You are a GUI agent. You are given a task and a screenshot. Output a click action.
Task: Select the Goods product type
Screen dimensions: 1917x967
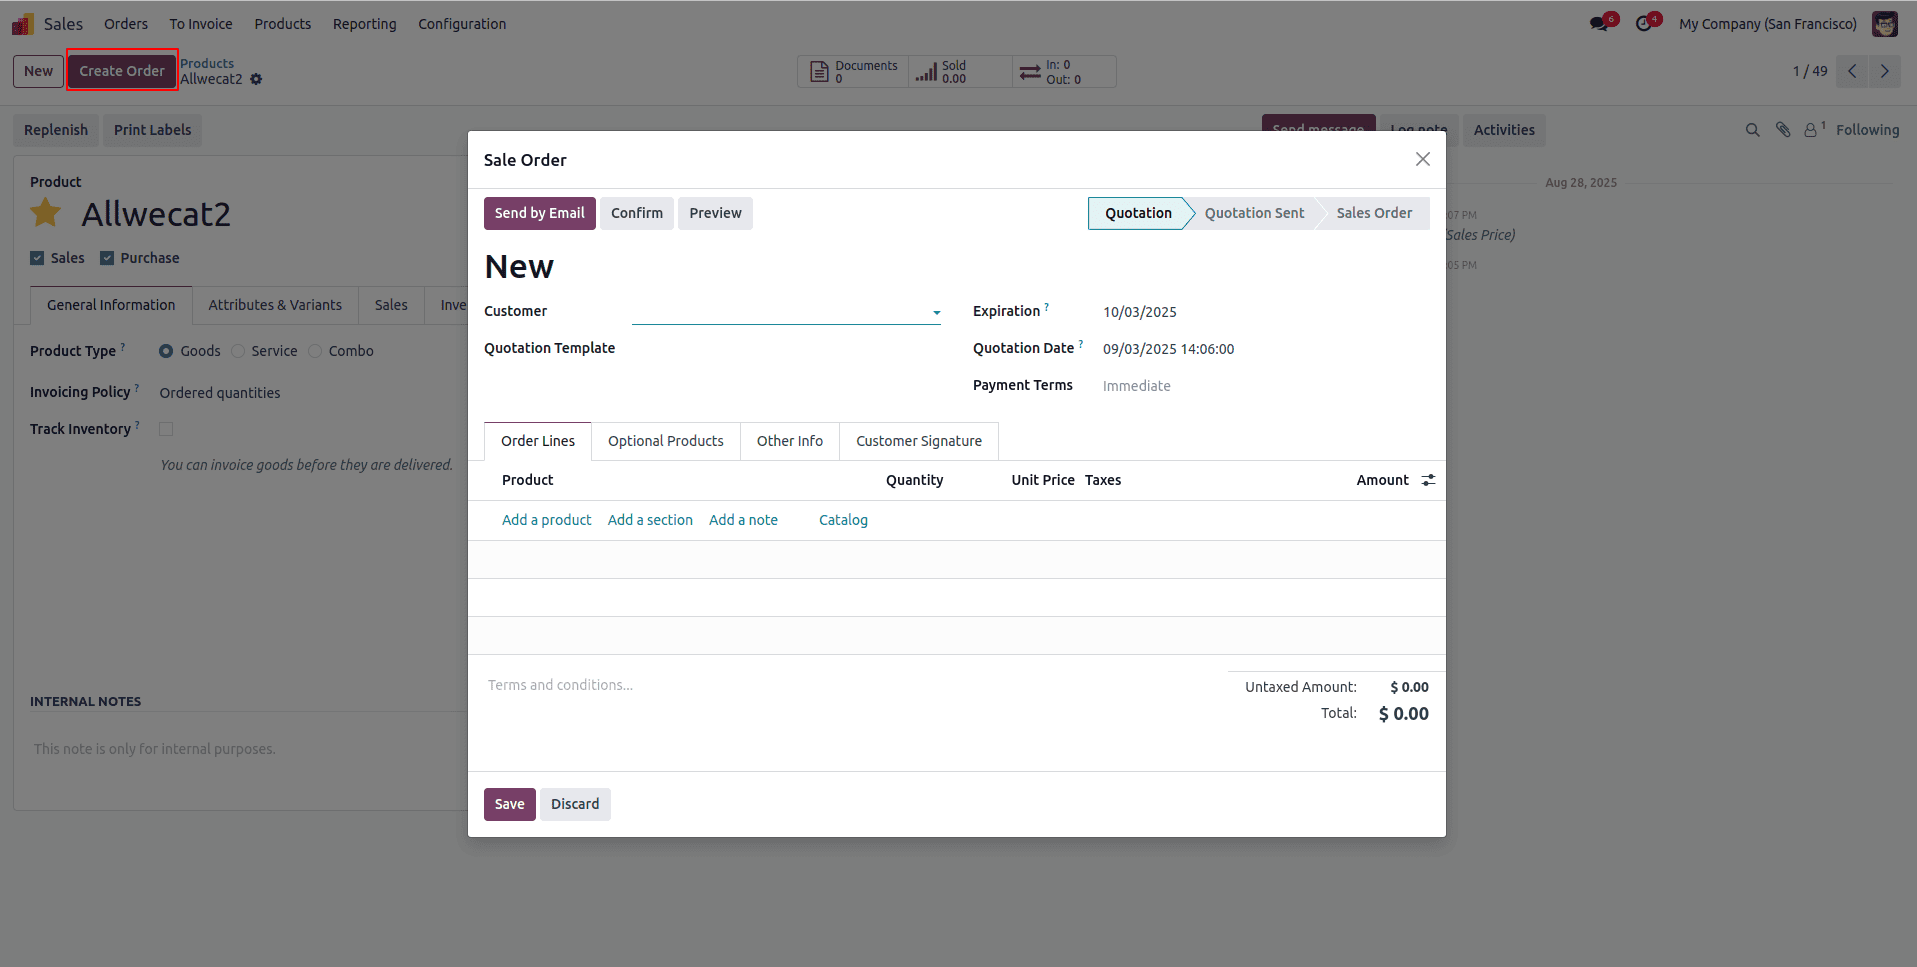pos(166,351)
